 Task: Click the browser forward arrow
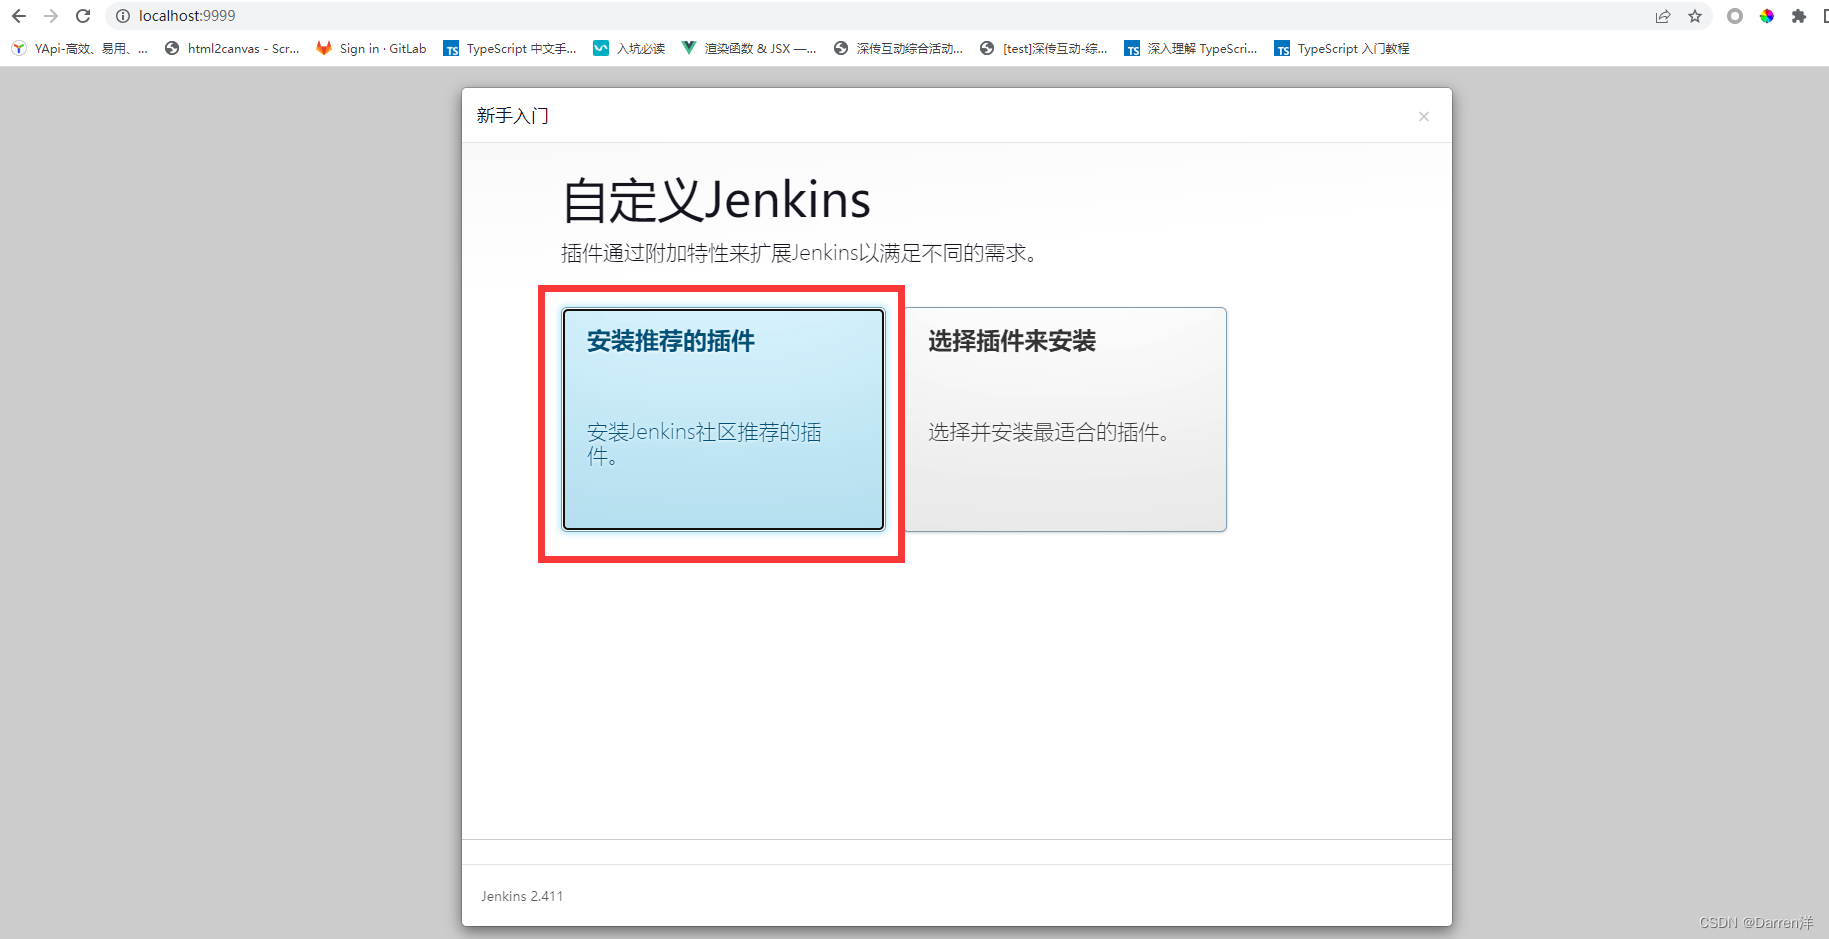(51, 16)
